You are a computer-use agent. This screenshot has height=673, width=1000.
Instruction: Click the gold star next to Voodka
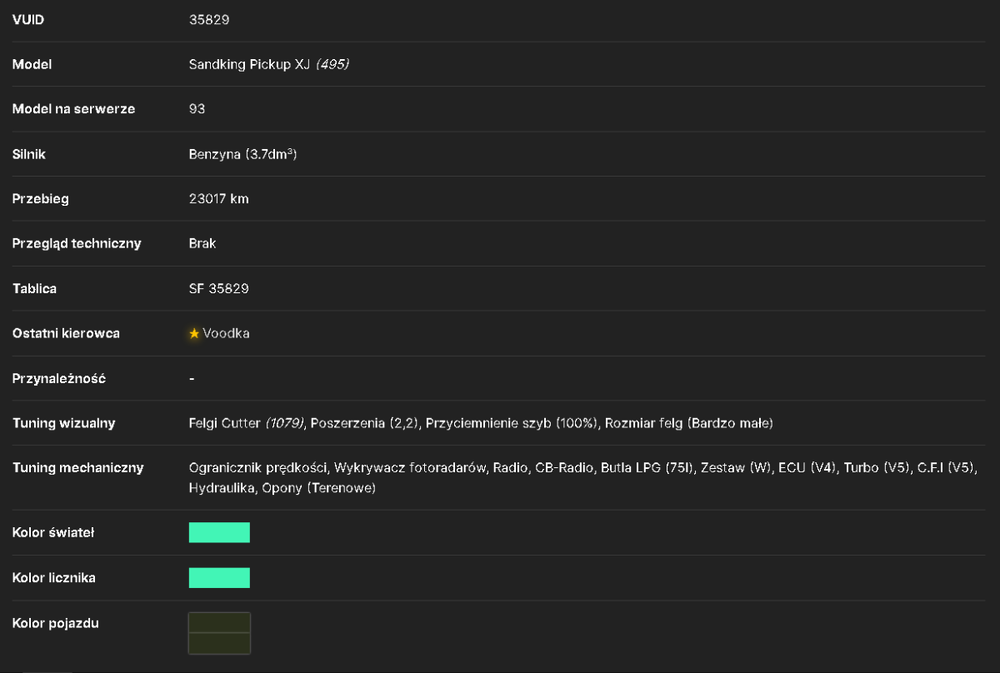pos(194,334)
